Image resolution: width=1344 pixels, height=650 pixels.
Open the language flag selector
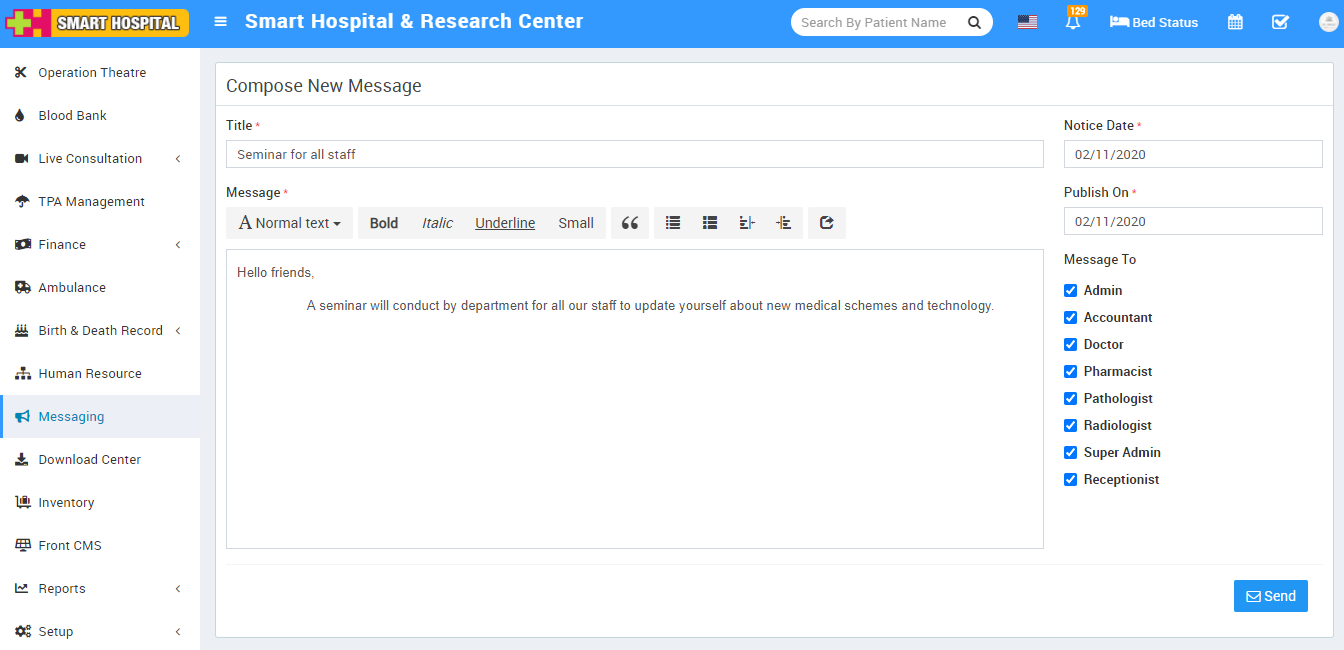(1027, 22)
